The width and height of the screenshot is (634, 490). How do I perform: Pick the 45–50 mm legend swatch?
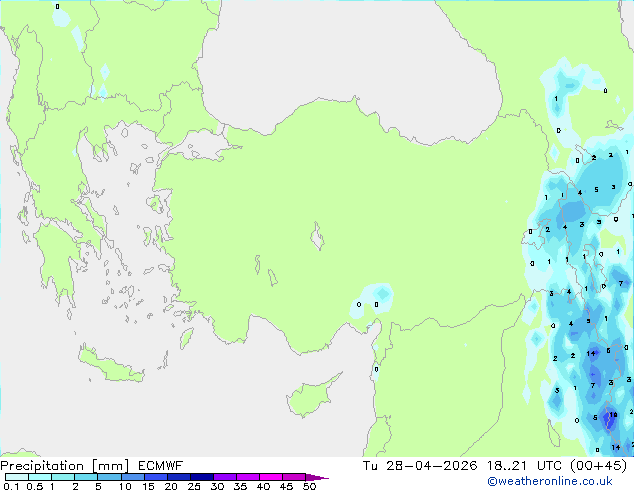(294, 477)
